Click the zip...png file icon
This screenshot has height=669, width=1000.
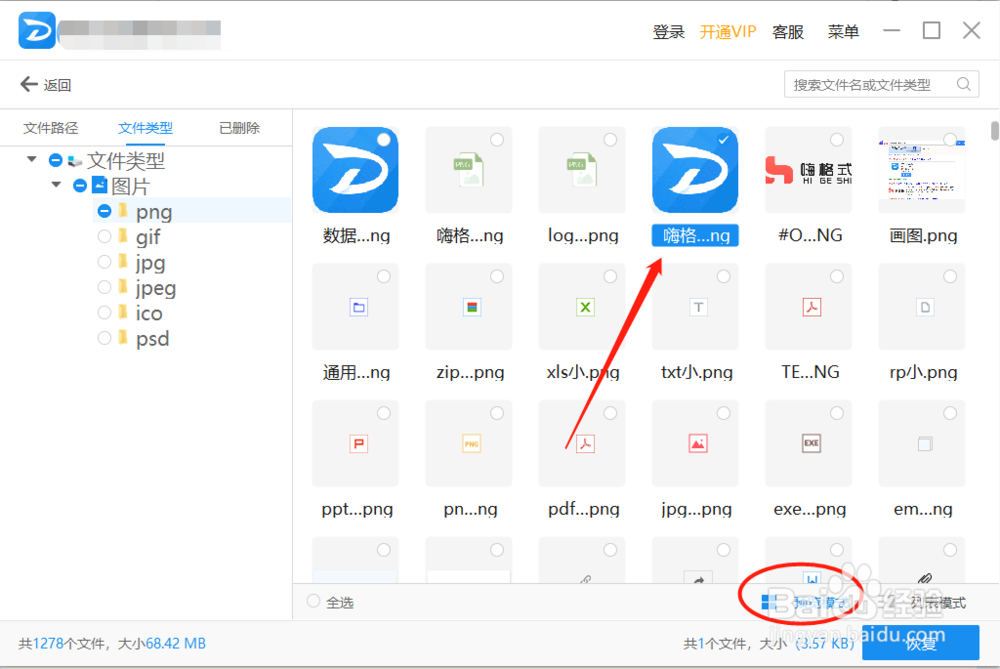[472, 307]
